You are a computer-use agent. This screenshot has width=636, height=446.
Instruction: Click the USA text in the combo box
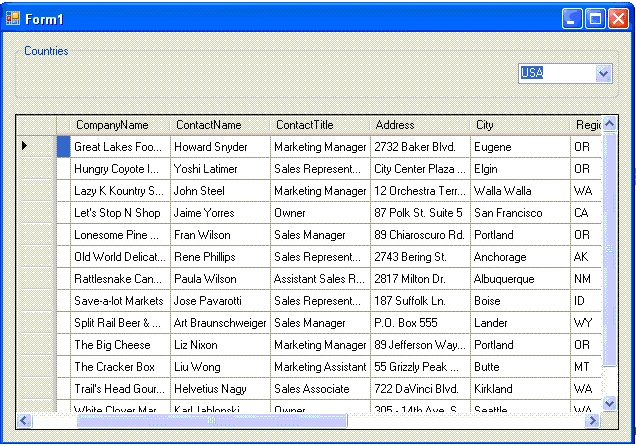[532, 73]
